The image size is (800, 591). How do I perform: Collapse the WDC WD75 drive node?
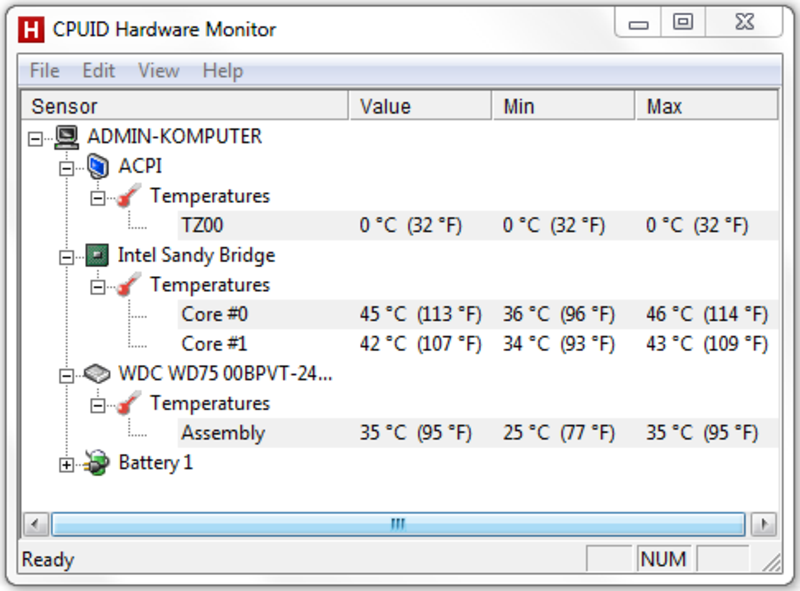tap(66, 376)
